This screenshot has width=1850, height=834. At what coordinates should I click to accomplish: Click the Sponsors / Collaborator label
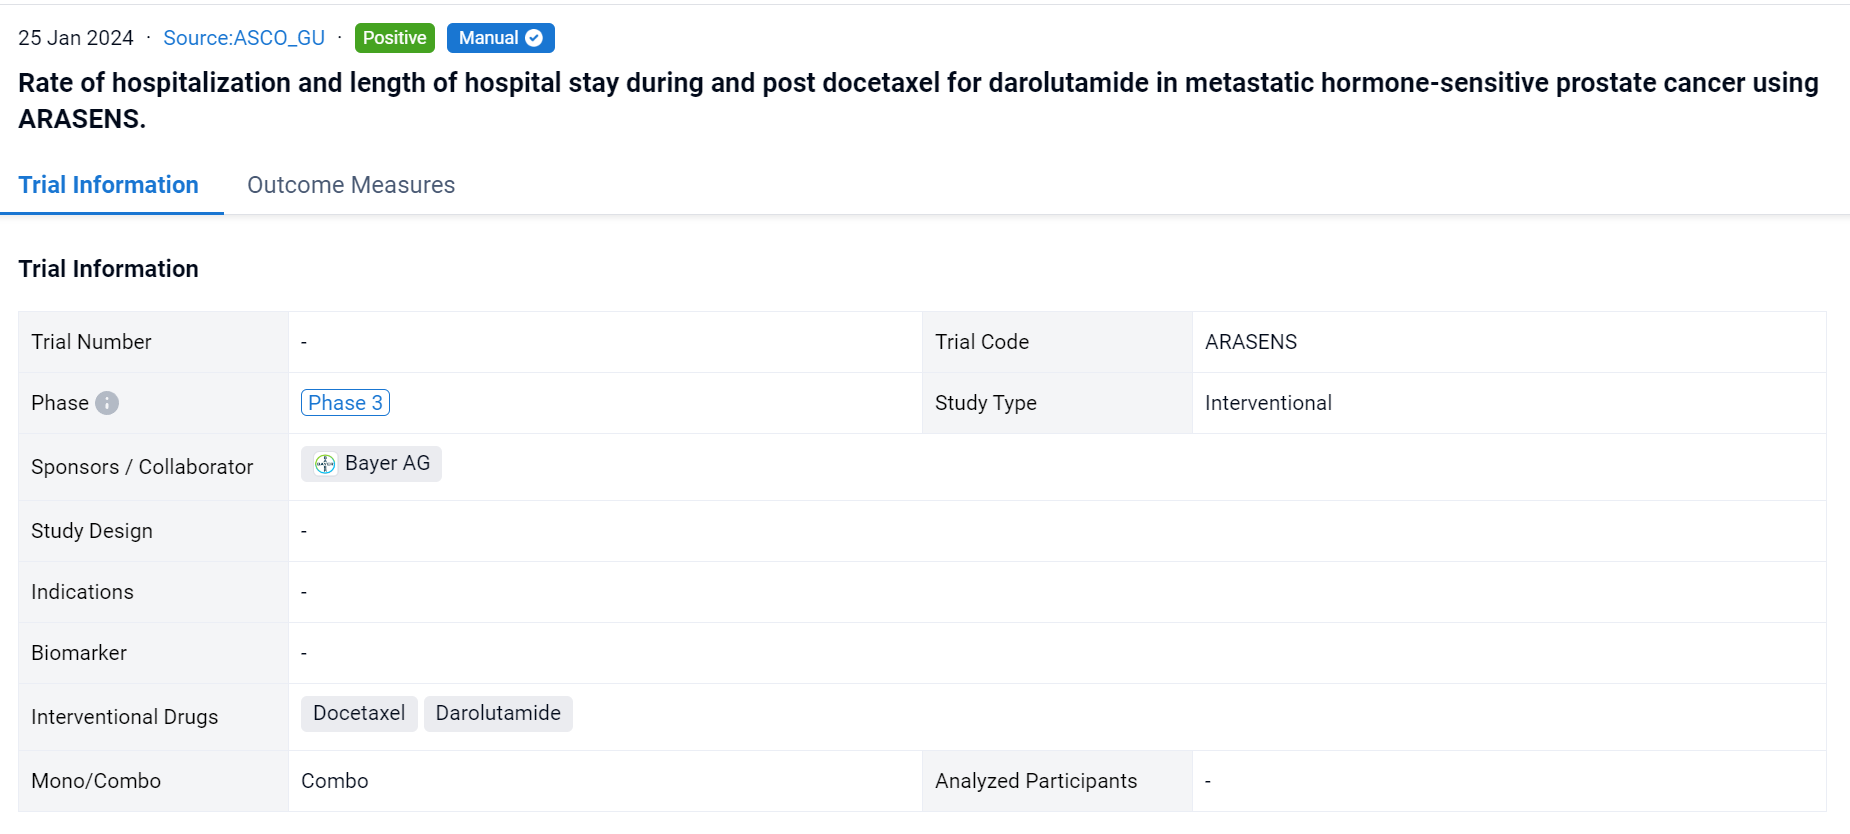point(142,467)
